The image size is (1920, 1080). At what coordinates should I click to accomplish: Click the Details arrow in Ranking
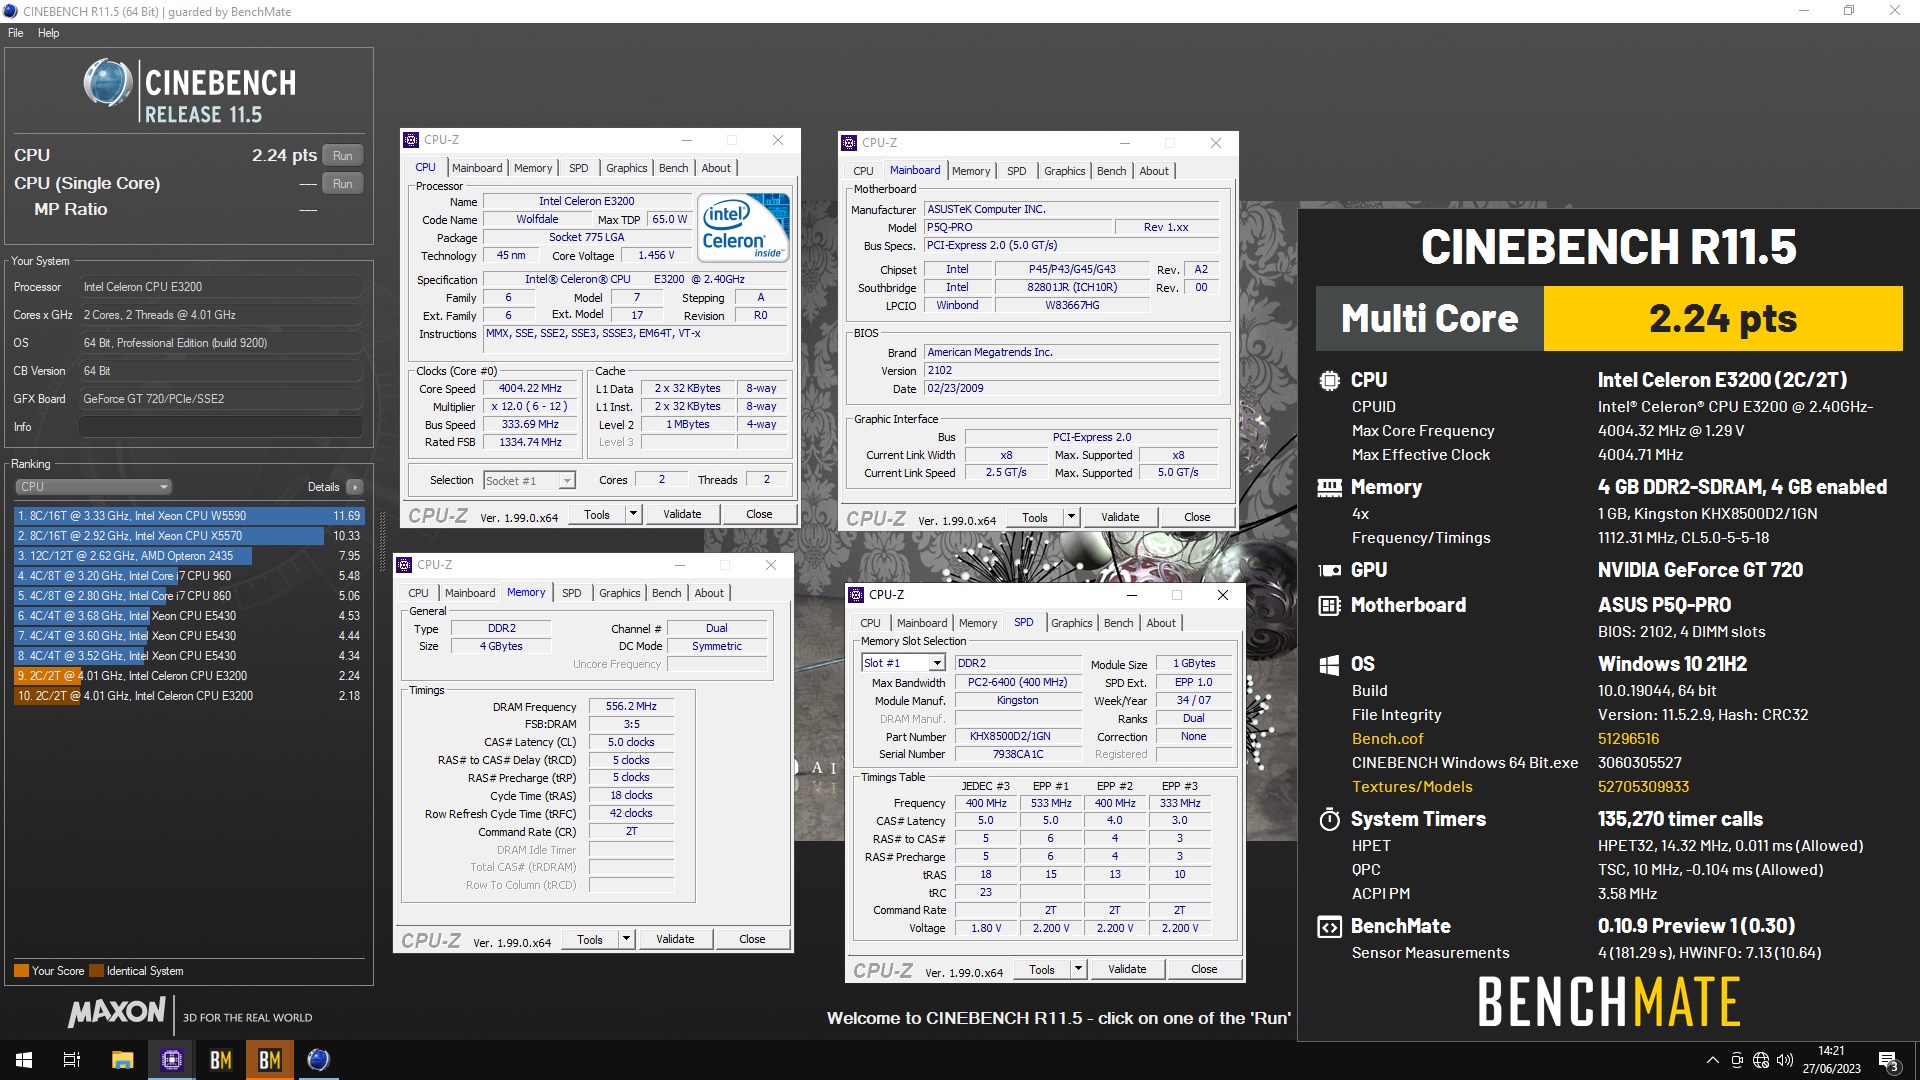point(354,487)
